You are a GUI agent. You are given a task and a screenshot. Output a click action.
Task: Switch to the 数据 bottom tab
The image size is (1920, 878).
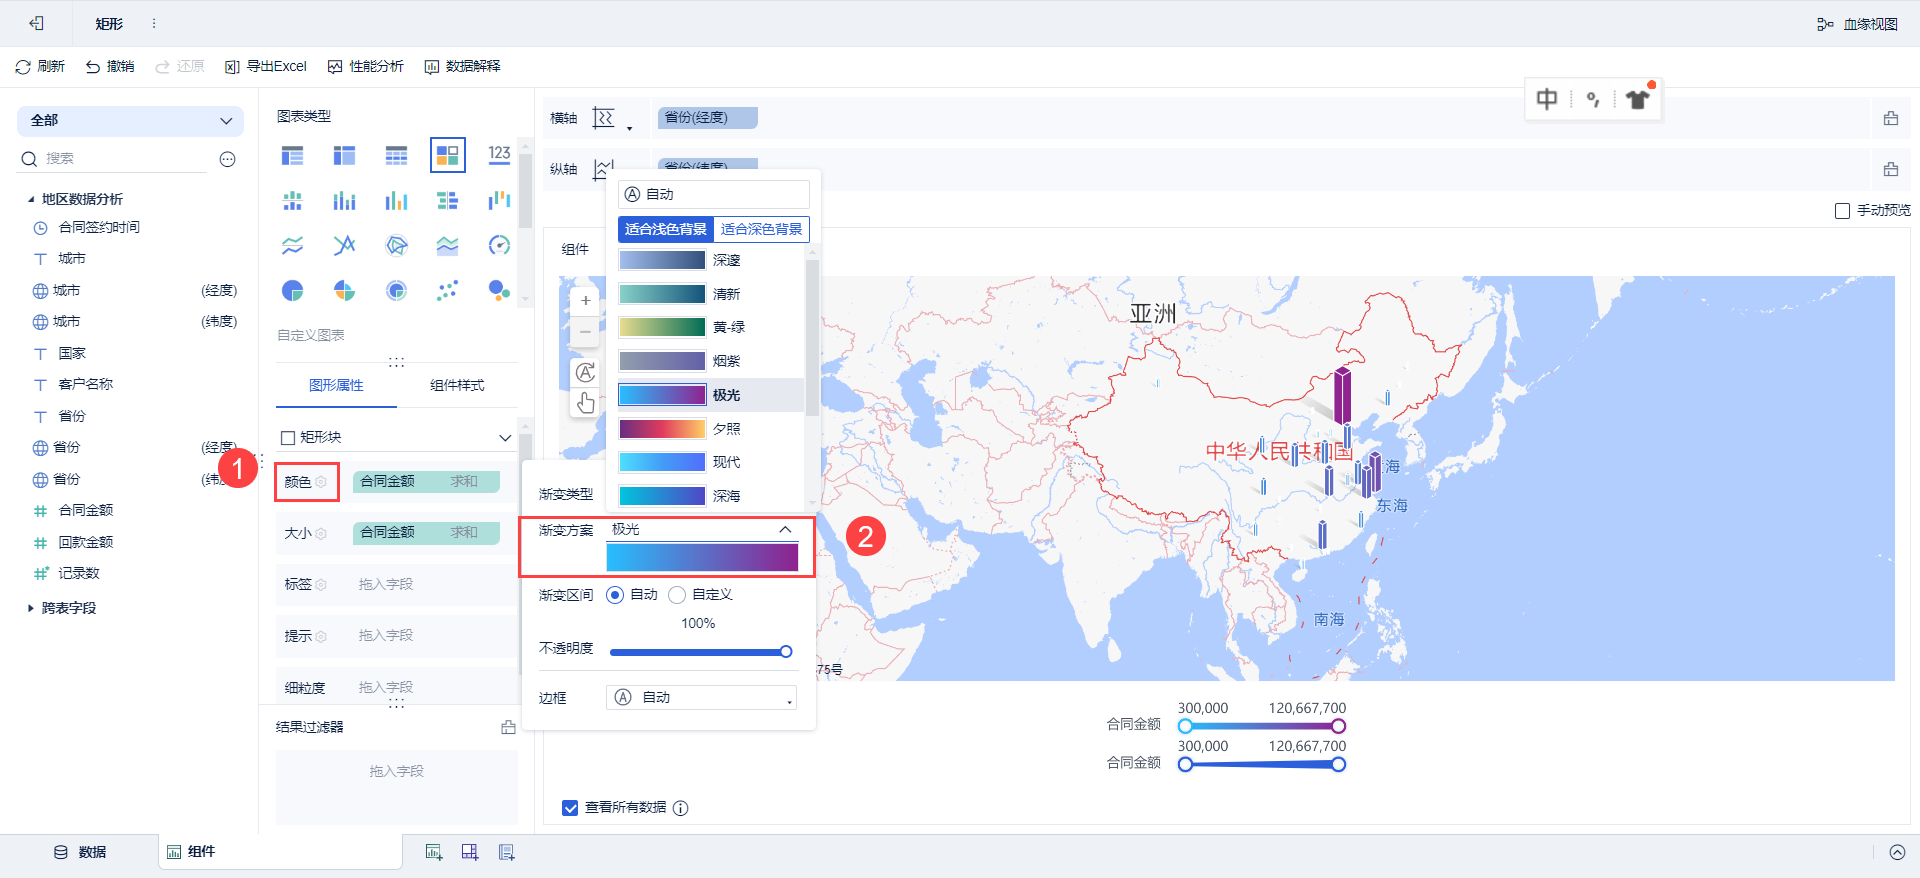80,852
